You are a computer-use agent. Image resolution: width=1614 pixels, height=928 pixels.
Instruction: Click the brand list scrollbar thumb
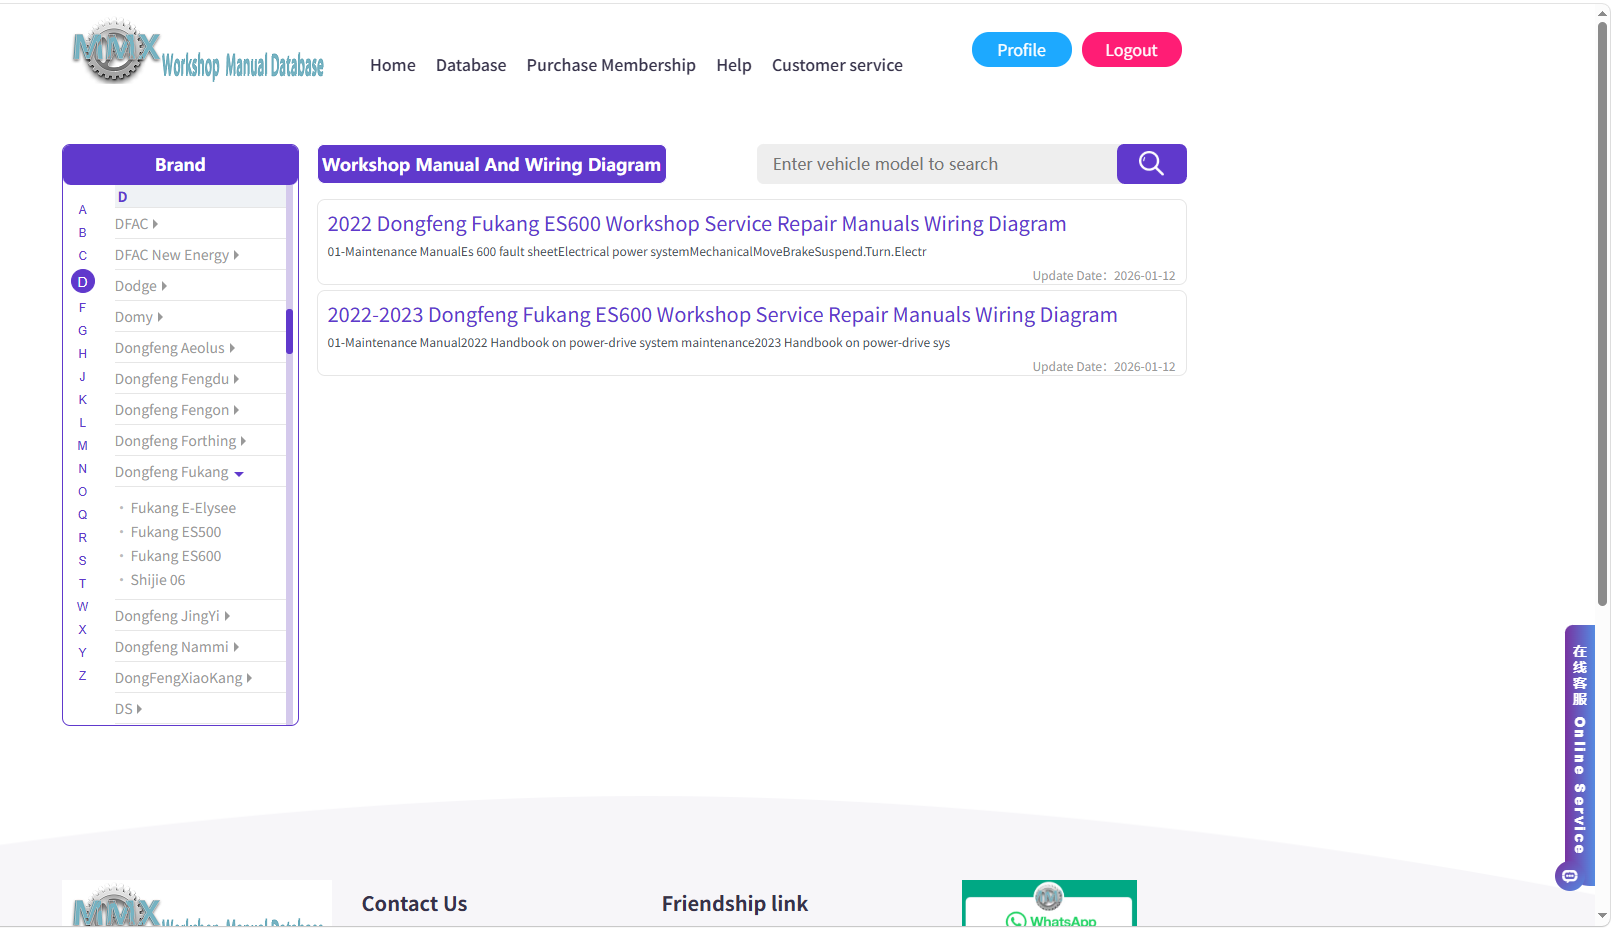[x=289, y=331]
